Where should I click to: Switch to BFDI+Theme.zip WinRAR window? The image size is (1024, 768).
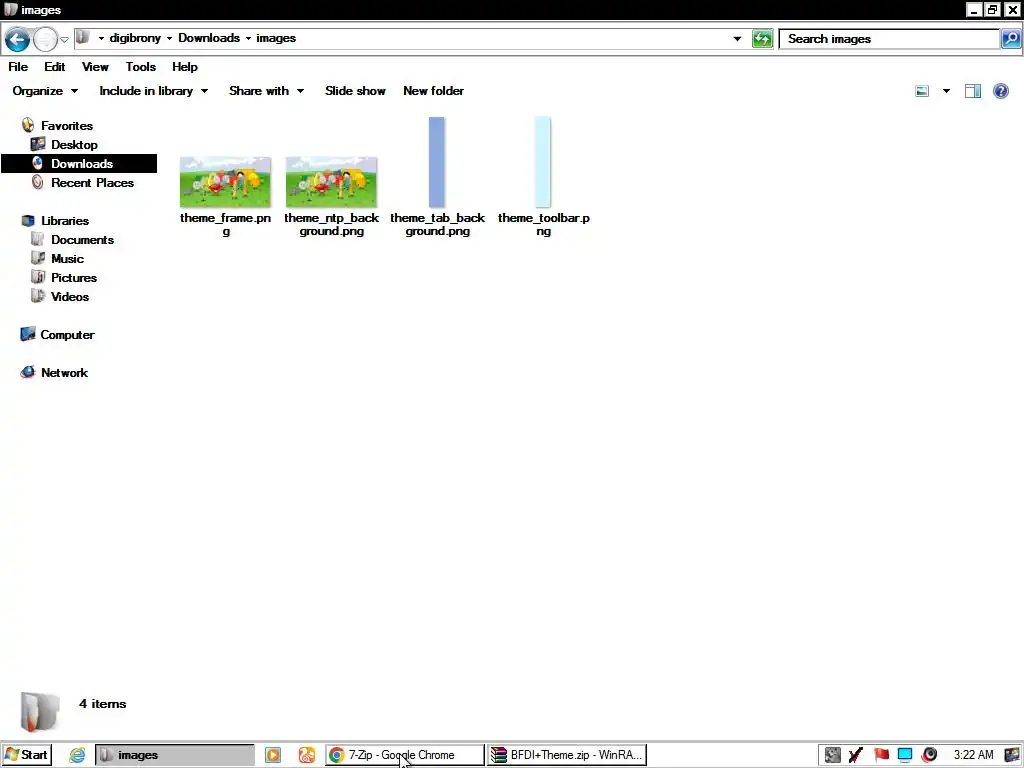568,755
